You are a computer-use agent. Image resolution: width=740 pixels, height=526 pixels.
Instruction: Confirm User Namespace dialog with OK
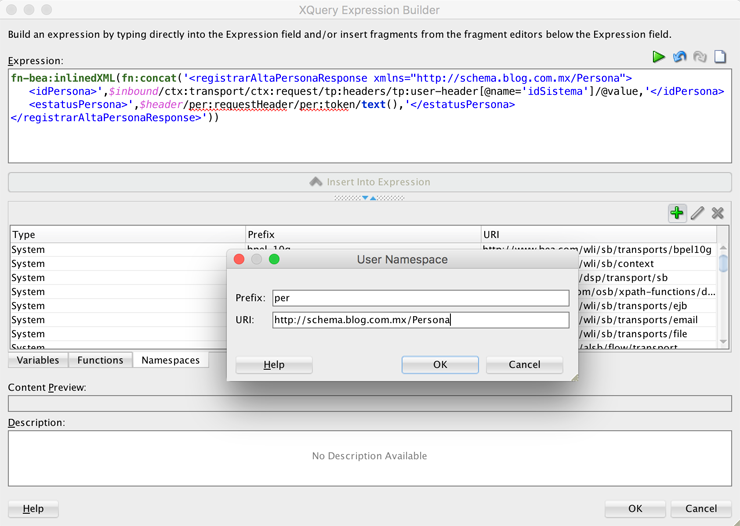click(440, 365)
